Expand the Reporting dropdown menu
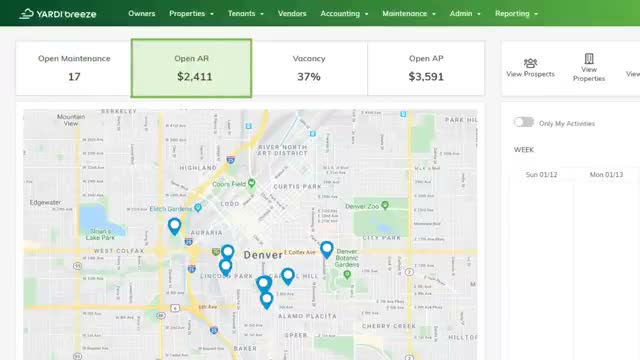The image size is (640, 360). 516,13
